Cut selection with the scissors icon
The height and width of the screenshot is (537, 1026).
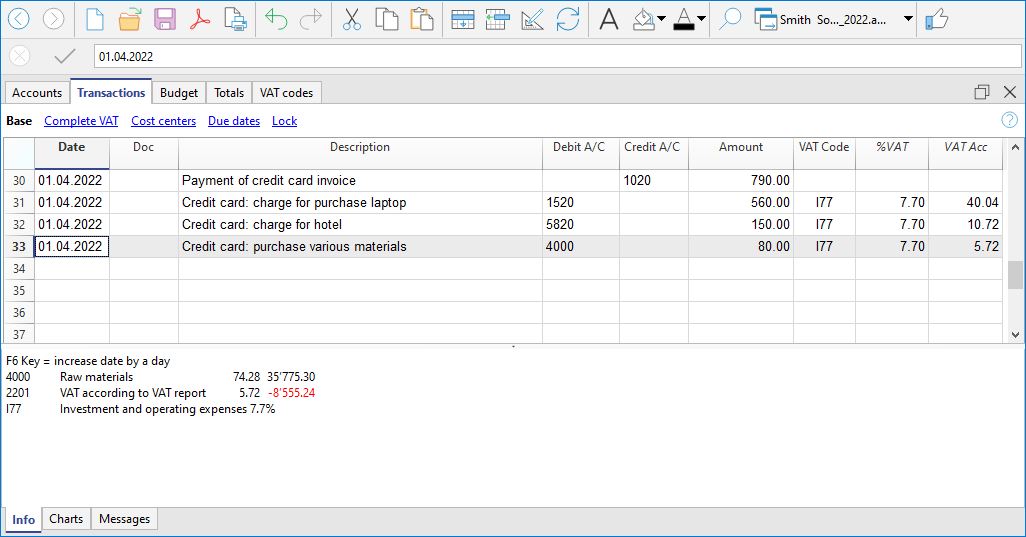[x=351, y=19]
